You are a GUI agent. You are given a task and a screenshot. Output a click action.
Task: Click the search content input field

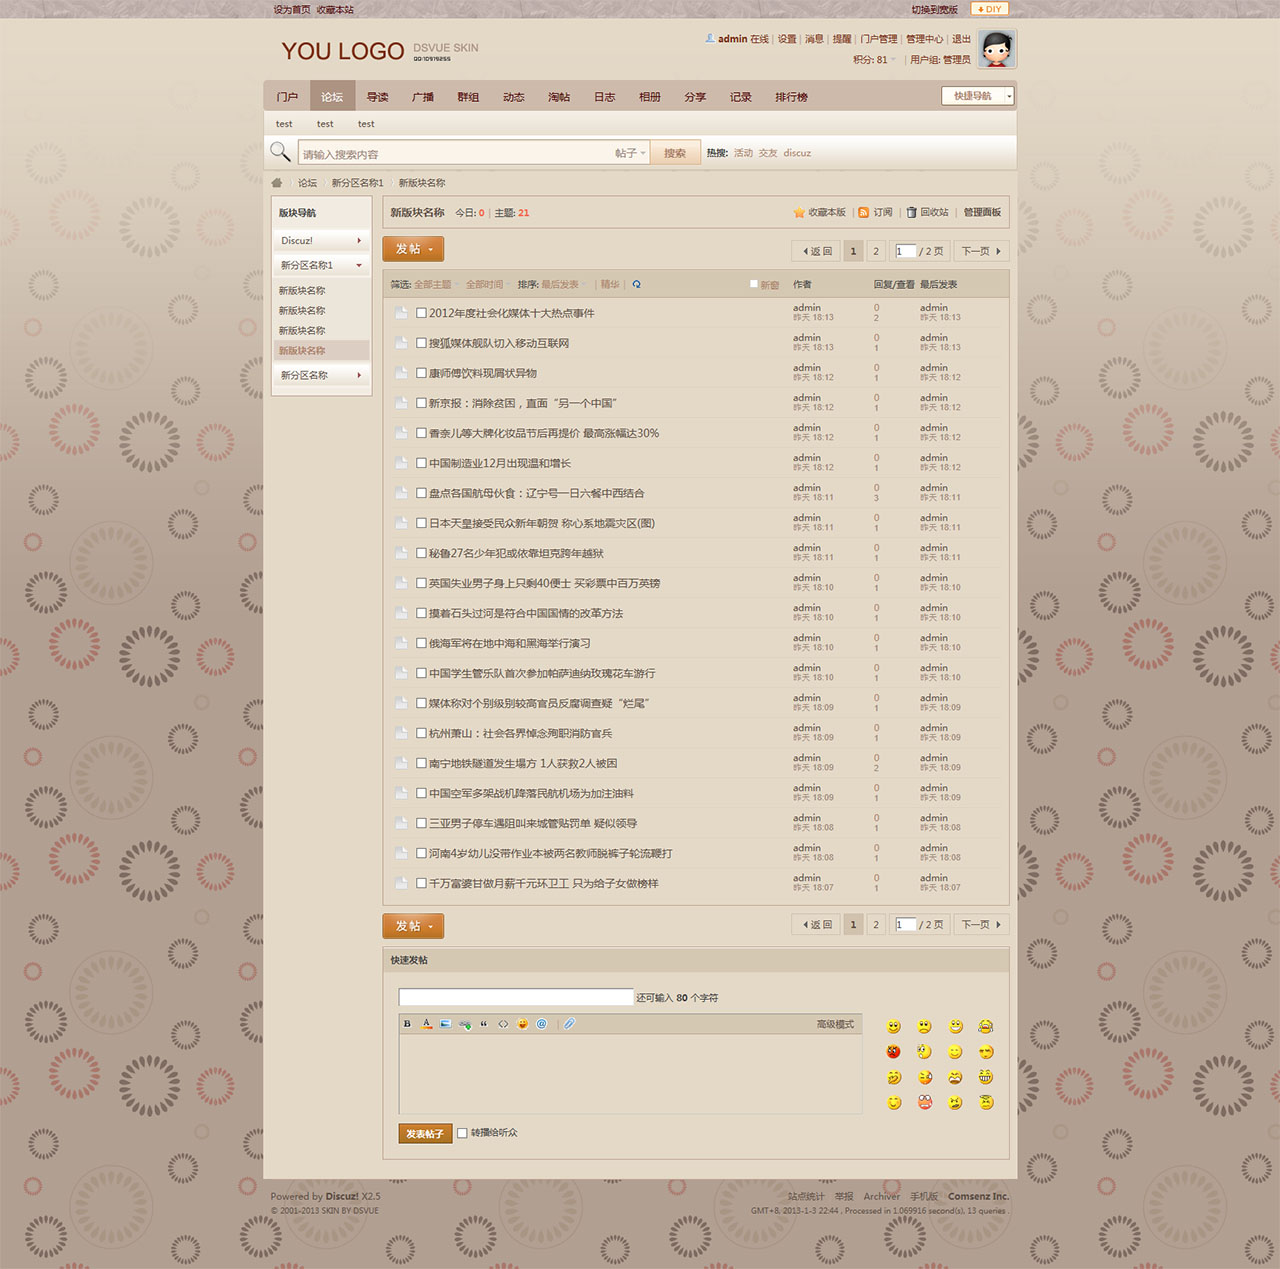[x=456, y=154]
